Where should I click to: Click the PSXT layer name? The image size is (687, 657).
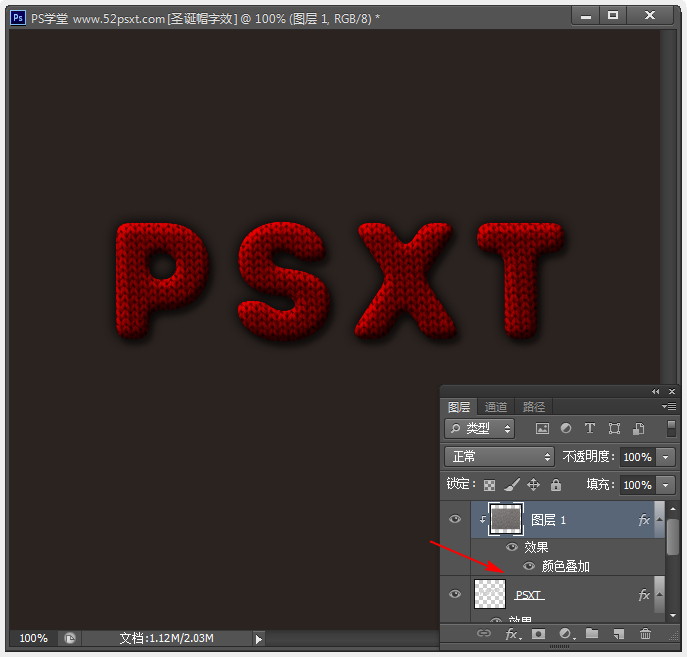(x=529, y=595)
